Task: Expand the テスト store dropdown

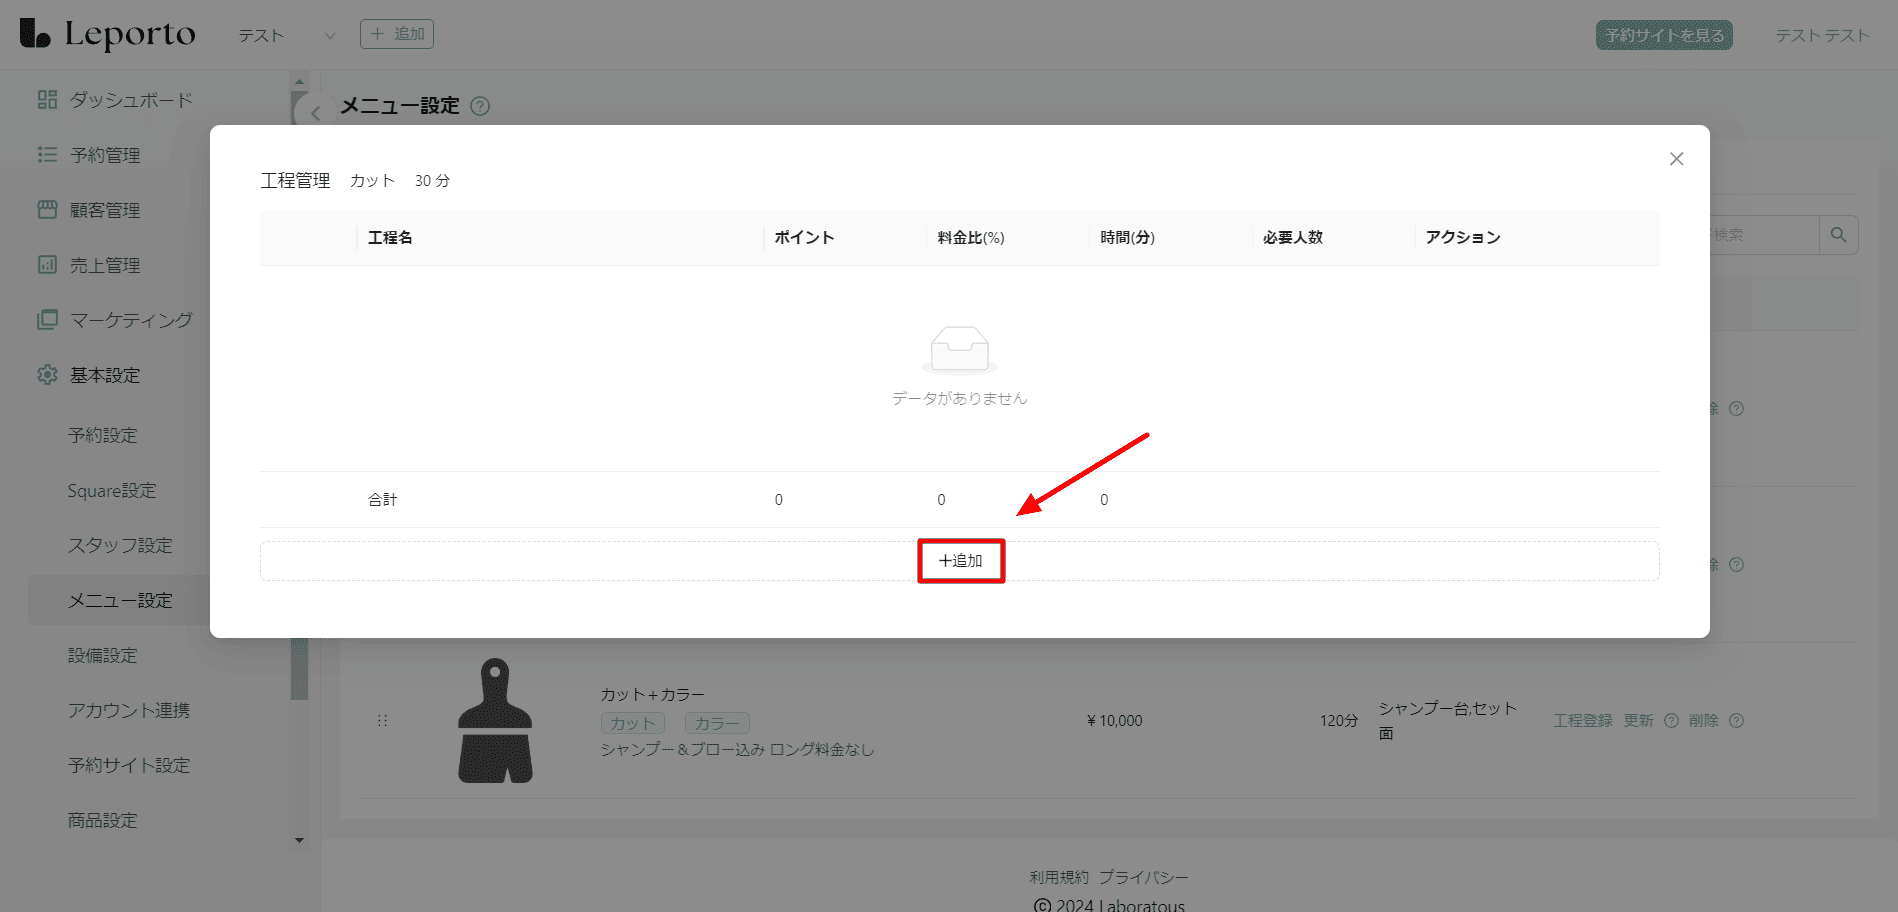Action: point(329,36)
